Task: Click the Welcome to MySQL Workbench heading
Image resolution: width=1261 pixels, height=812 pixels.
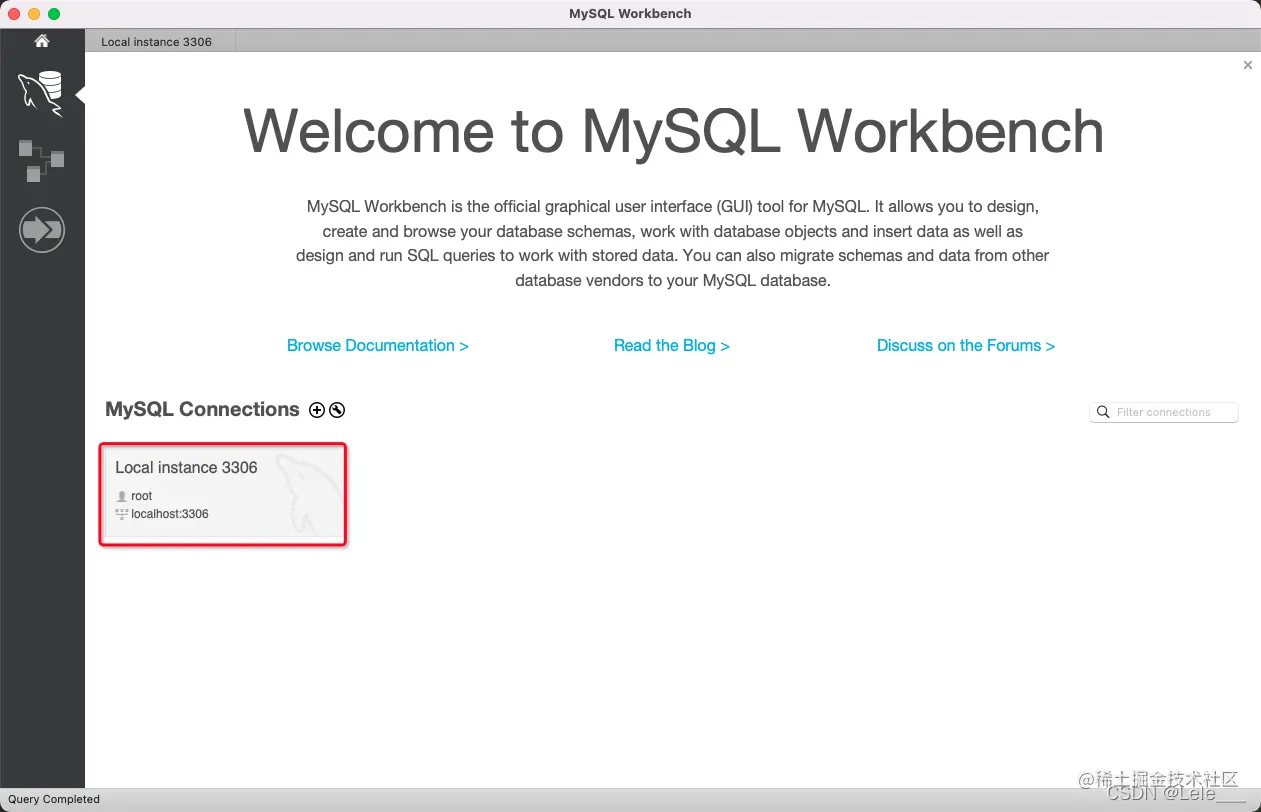Action: [673, 131]
